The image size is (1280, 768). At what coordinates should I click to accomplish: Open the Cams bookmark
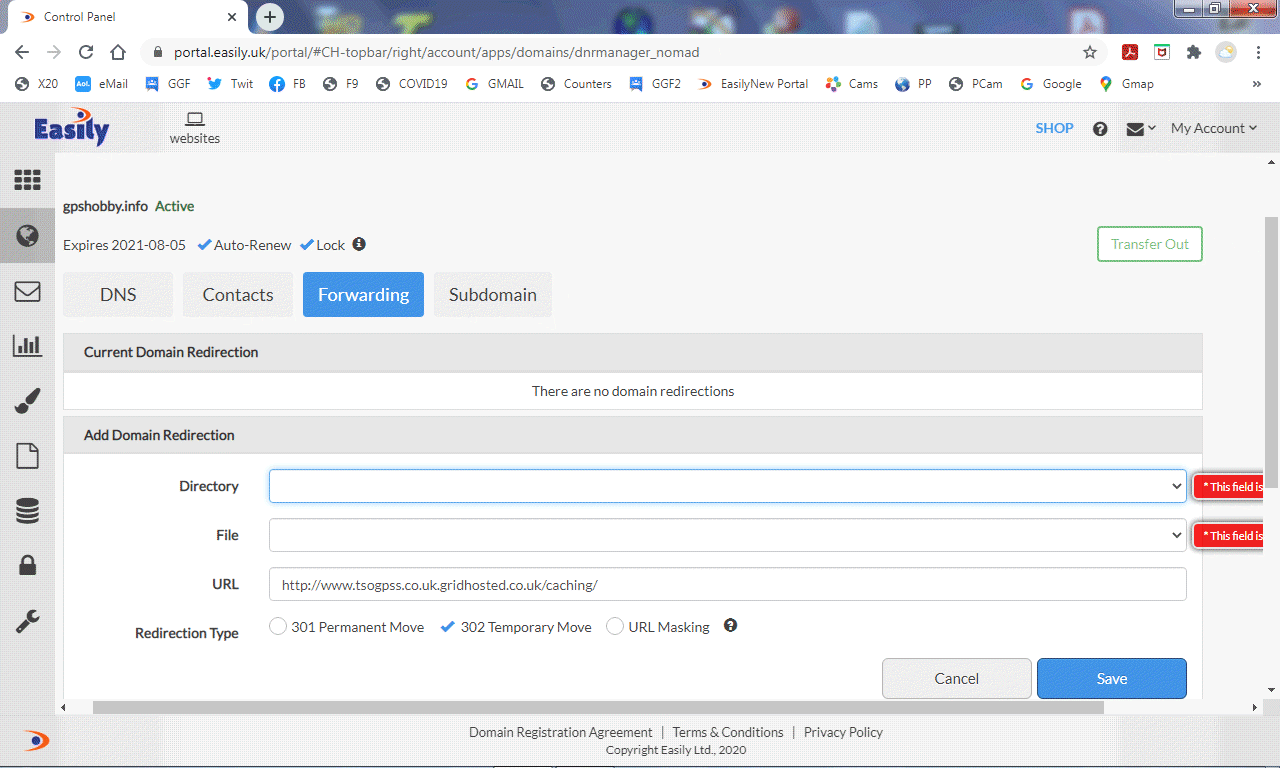[x=851, y=84]
